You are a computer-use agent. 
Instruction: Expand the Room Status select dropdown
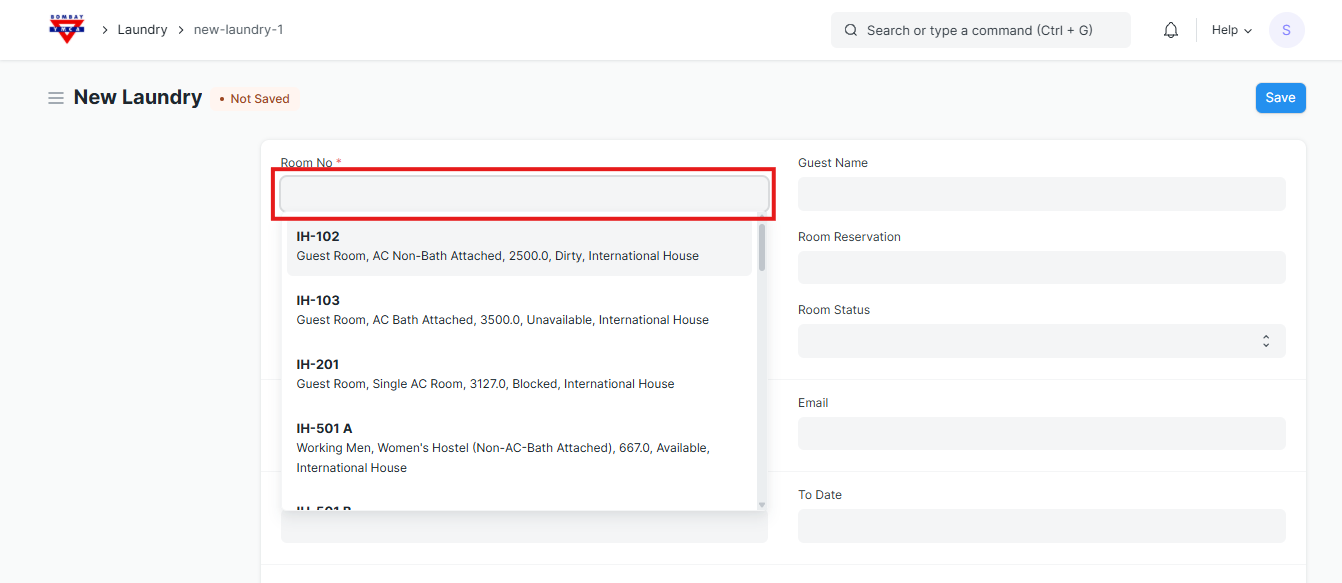1041,341
